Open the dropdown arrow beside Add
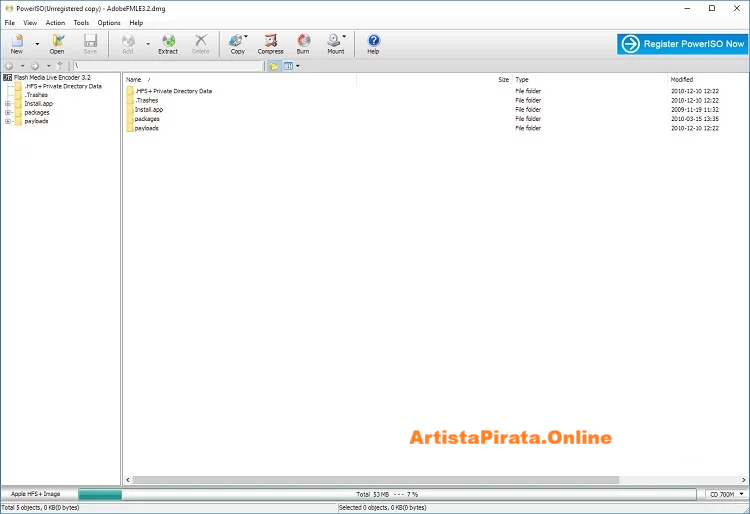 [x=148, y=44]
